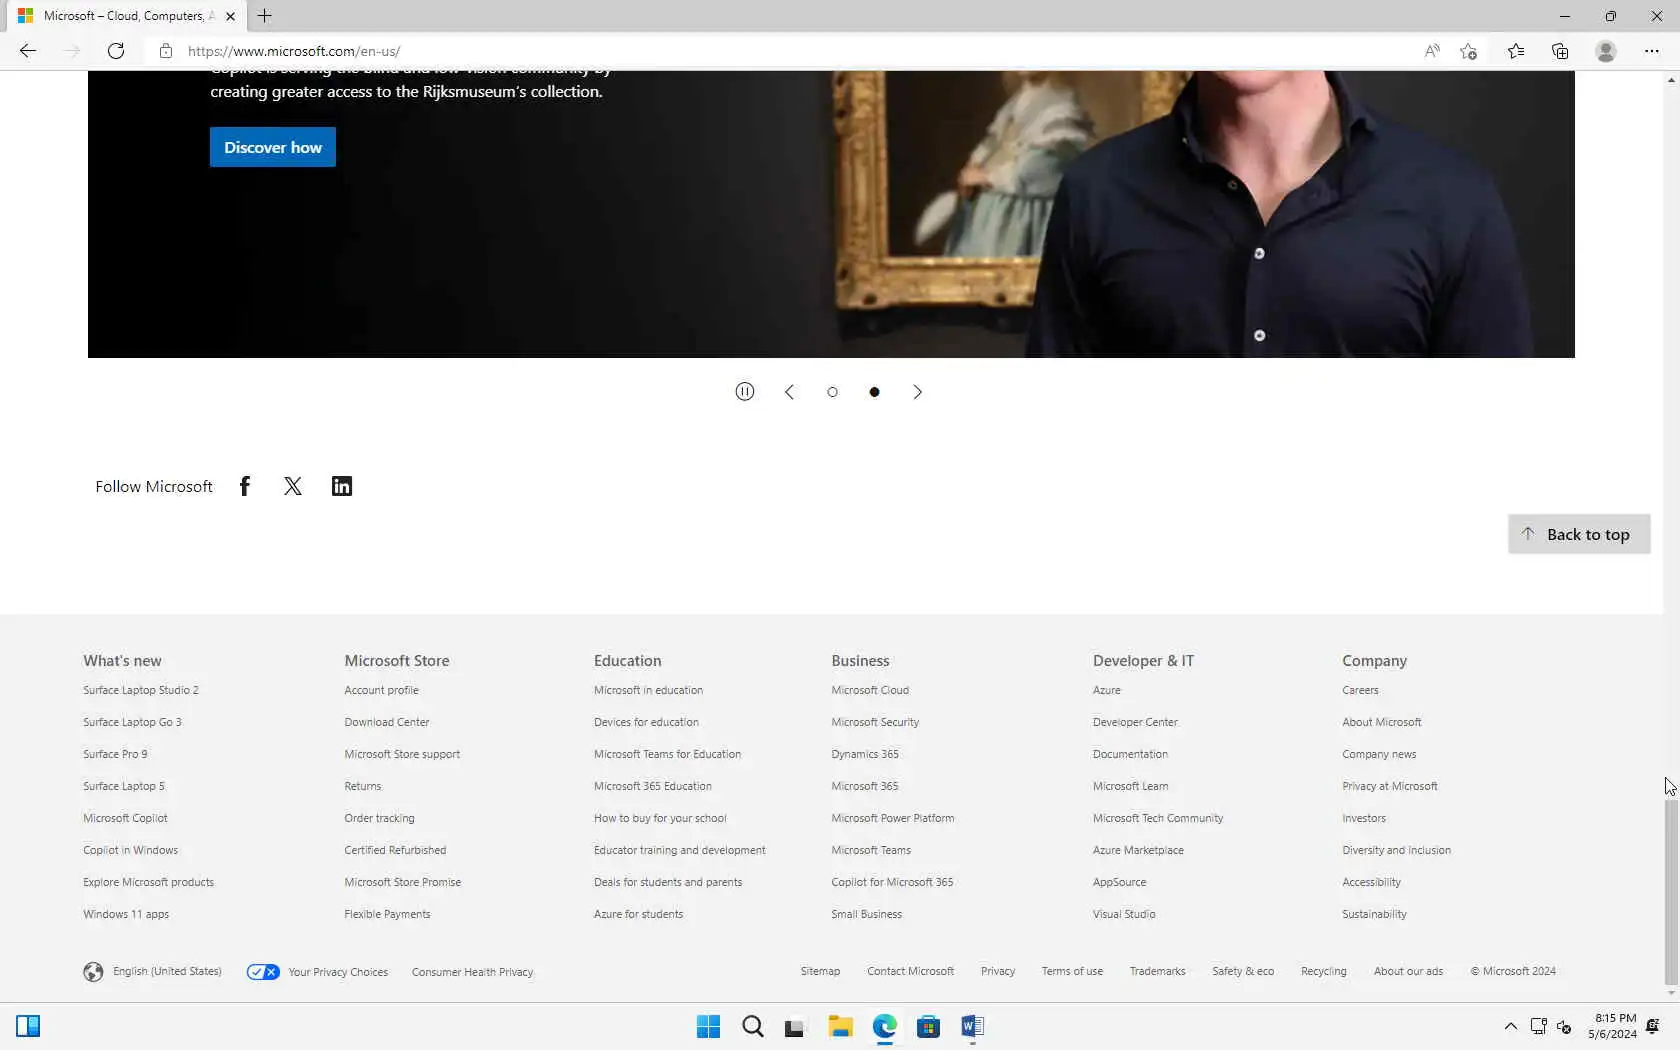Select the first carousel slide dot
Image resolution: width=1680 pixels, height=1050 pixels.
[x=832, y=392]
